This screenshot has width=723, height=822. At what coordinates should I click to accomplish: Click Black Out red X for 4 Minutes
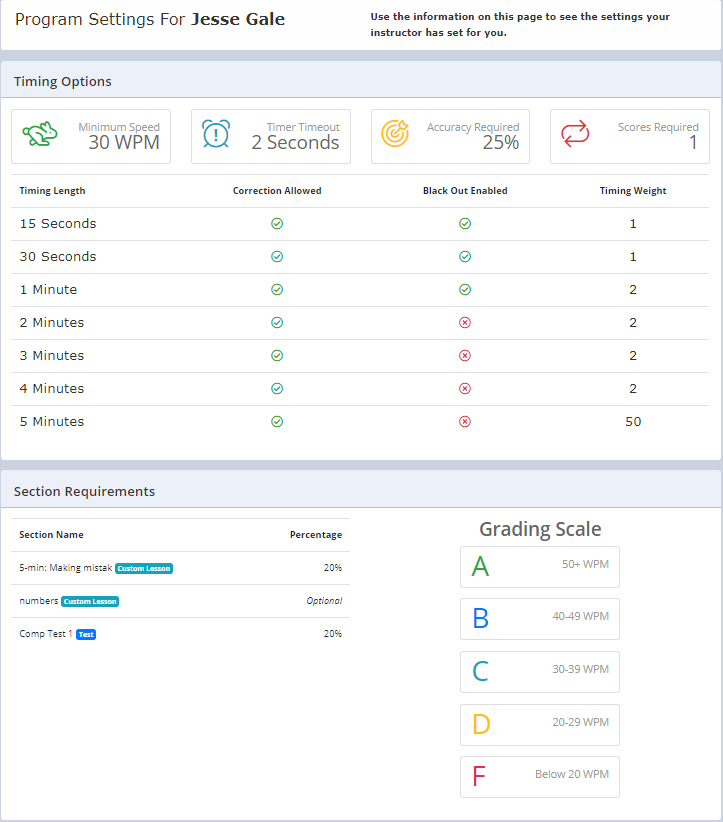[465, 389]
